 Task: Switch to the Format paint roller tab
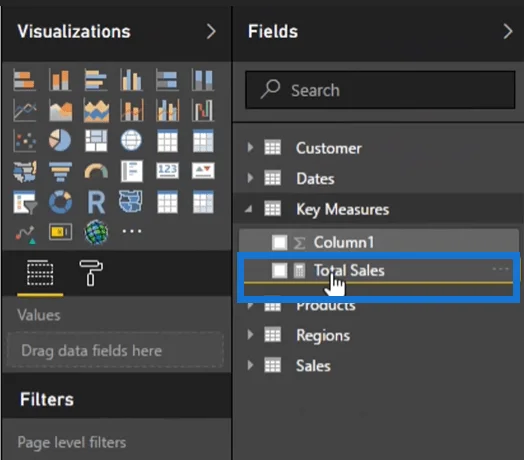pyautogui.click(x=91, y=273)
